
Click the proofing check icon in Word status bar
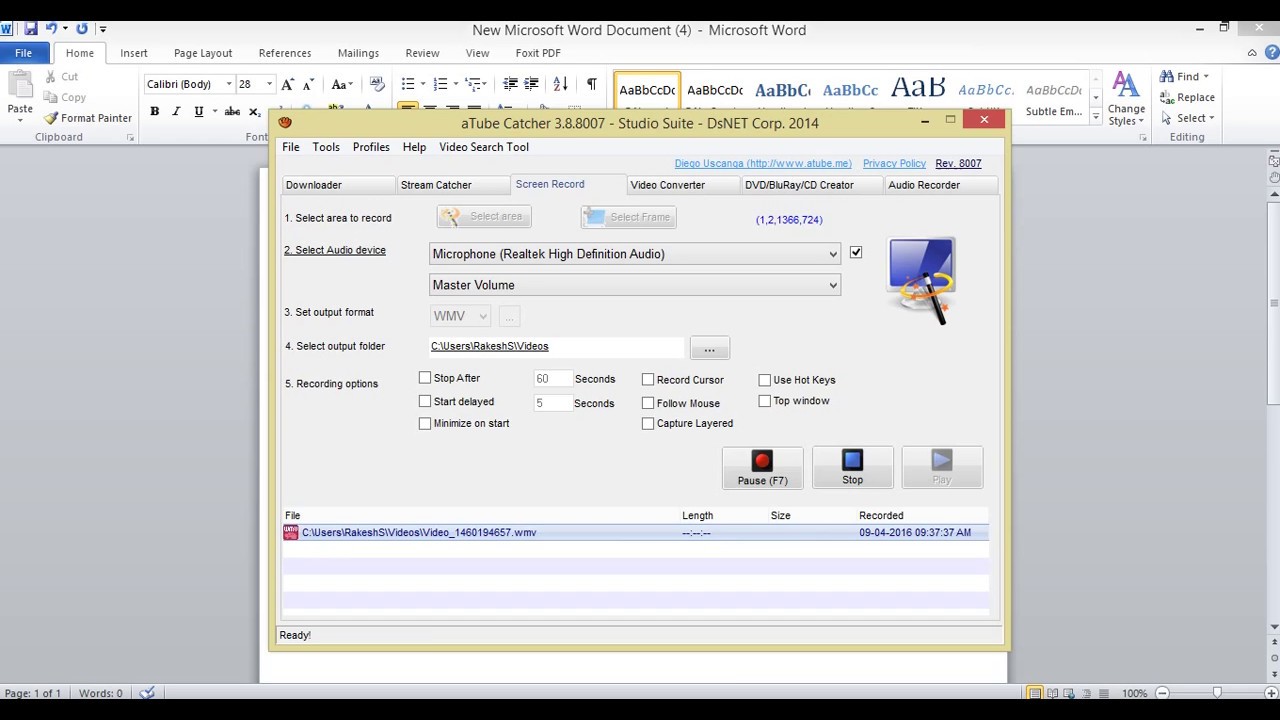147,693
